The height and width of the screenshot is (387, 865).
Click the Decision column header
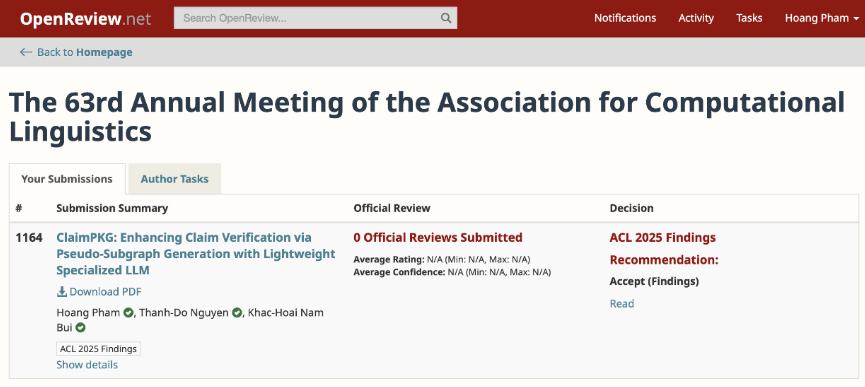point(631,208)
